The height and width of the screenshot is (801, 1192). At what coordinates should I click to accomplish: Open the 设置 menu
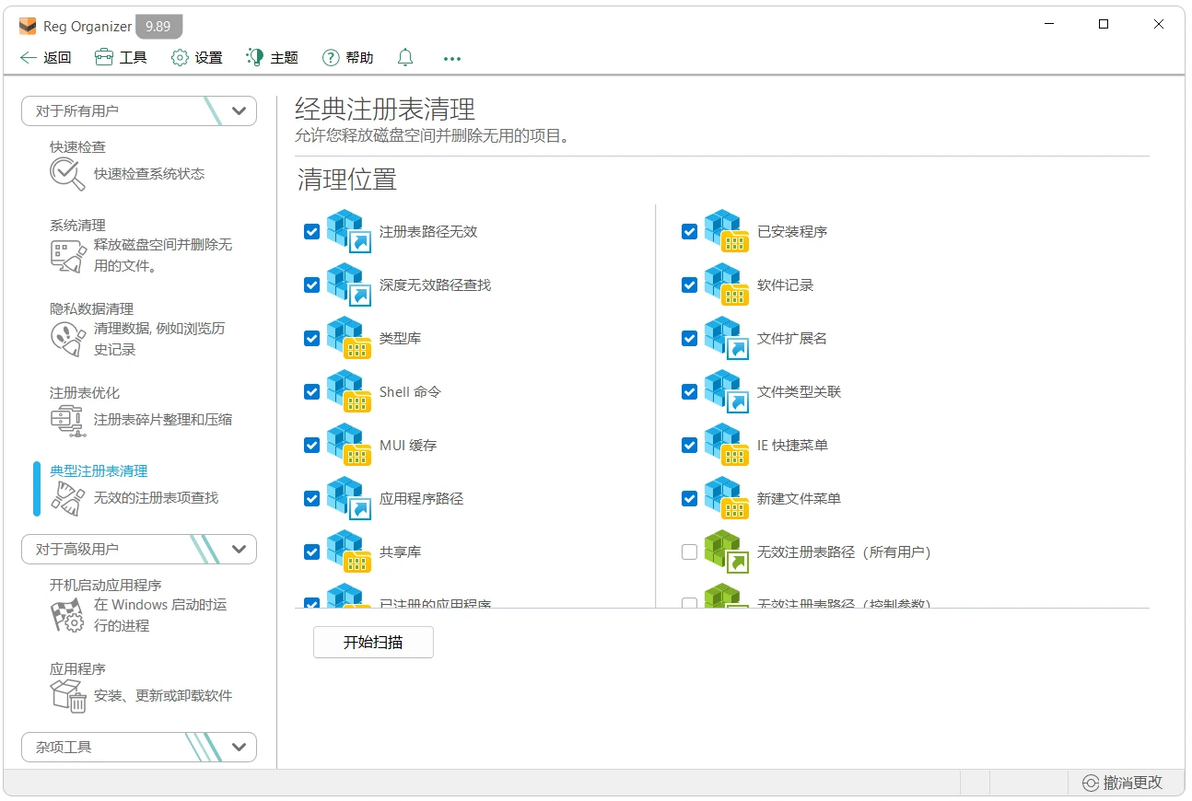coord(197,58)
